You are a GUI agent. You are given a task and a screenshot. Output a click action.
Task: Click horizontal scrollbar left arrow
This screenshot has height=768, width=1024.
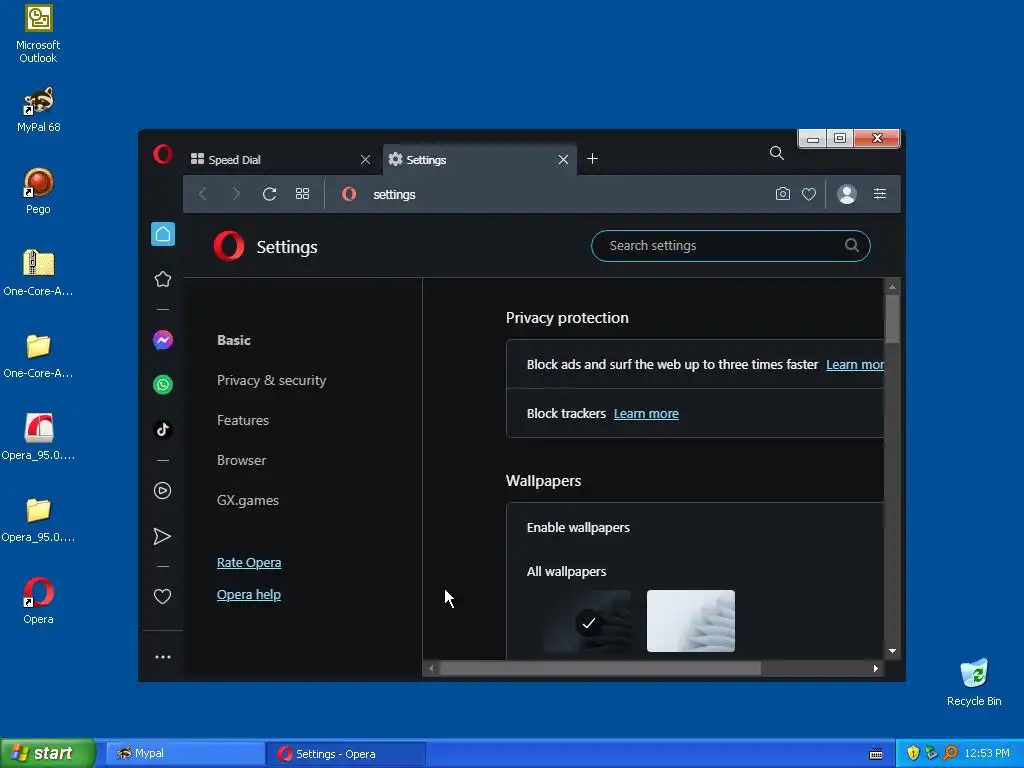click(x=431, y=669)
